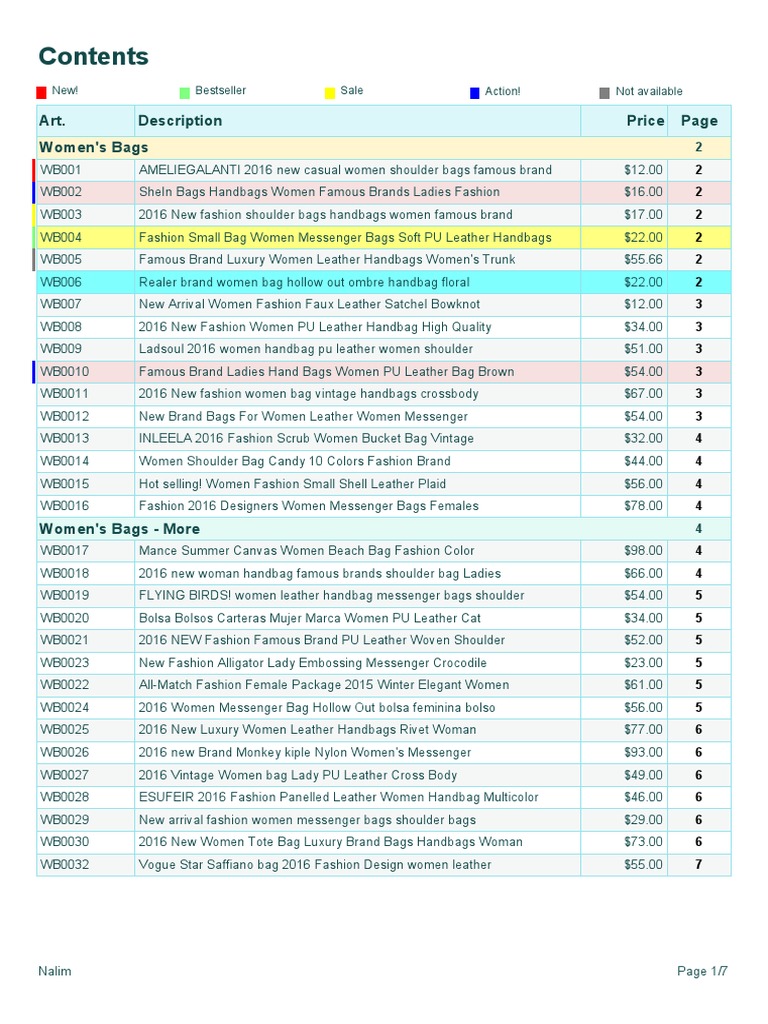This screenshot has width=768, height=1024.
Task: Select Mance Summer Canvas Women Beach Bag row
Action: (x=383, y=551)
